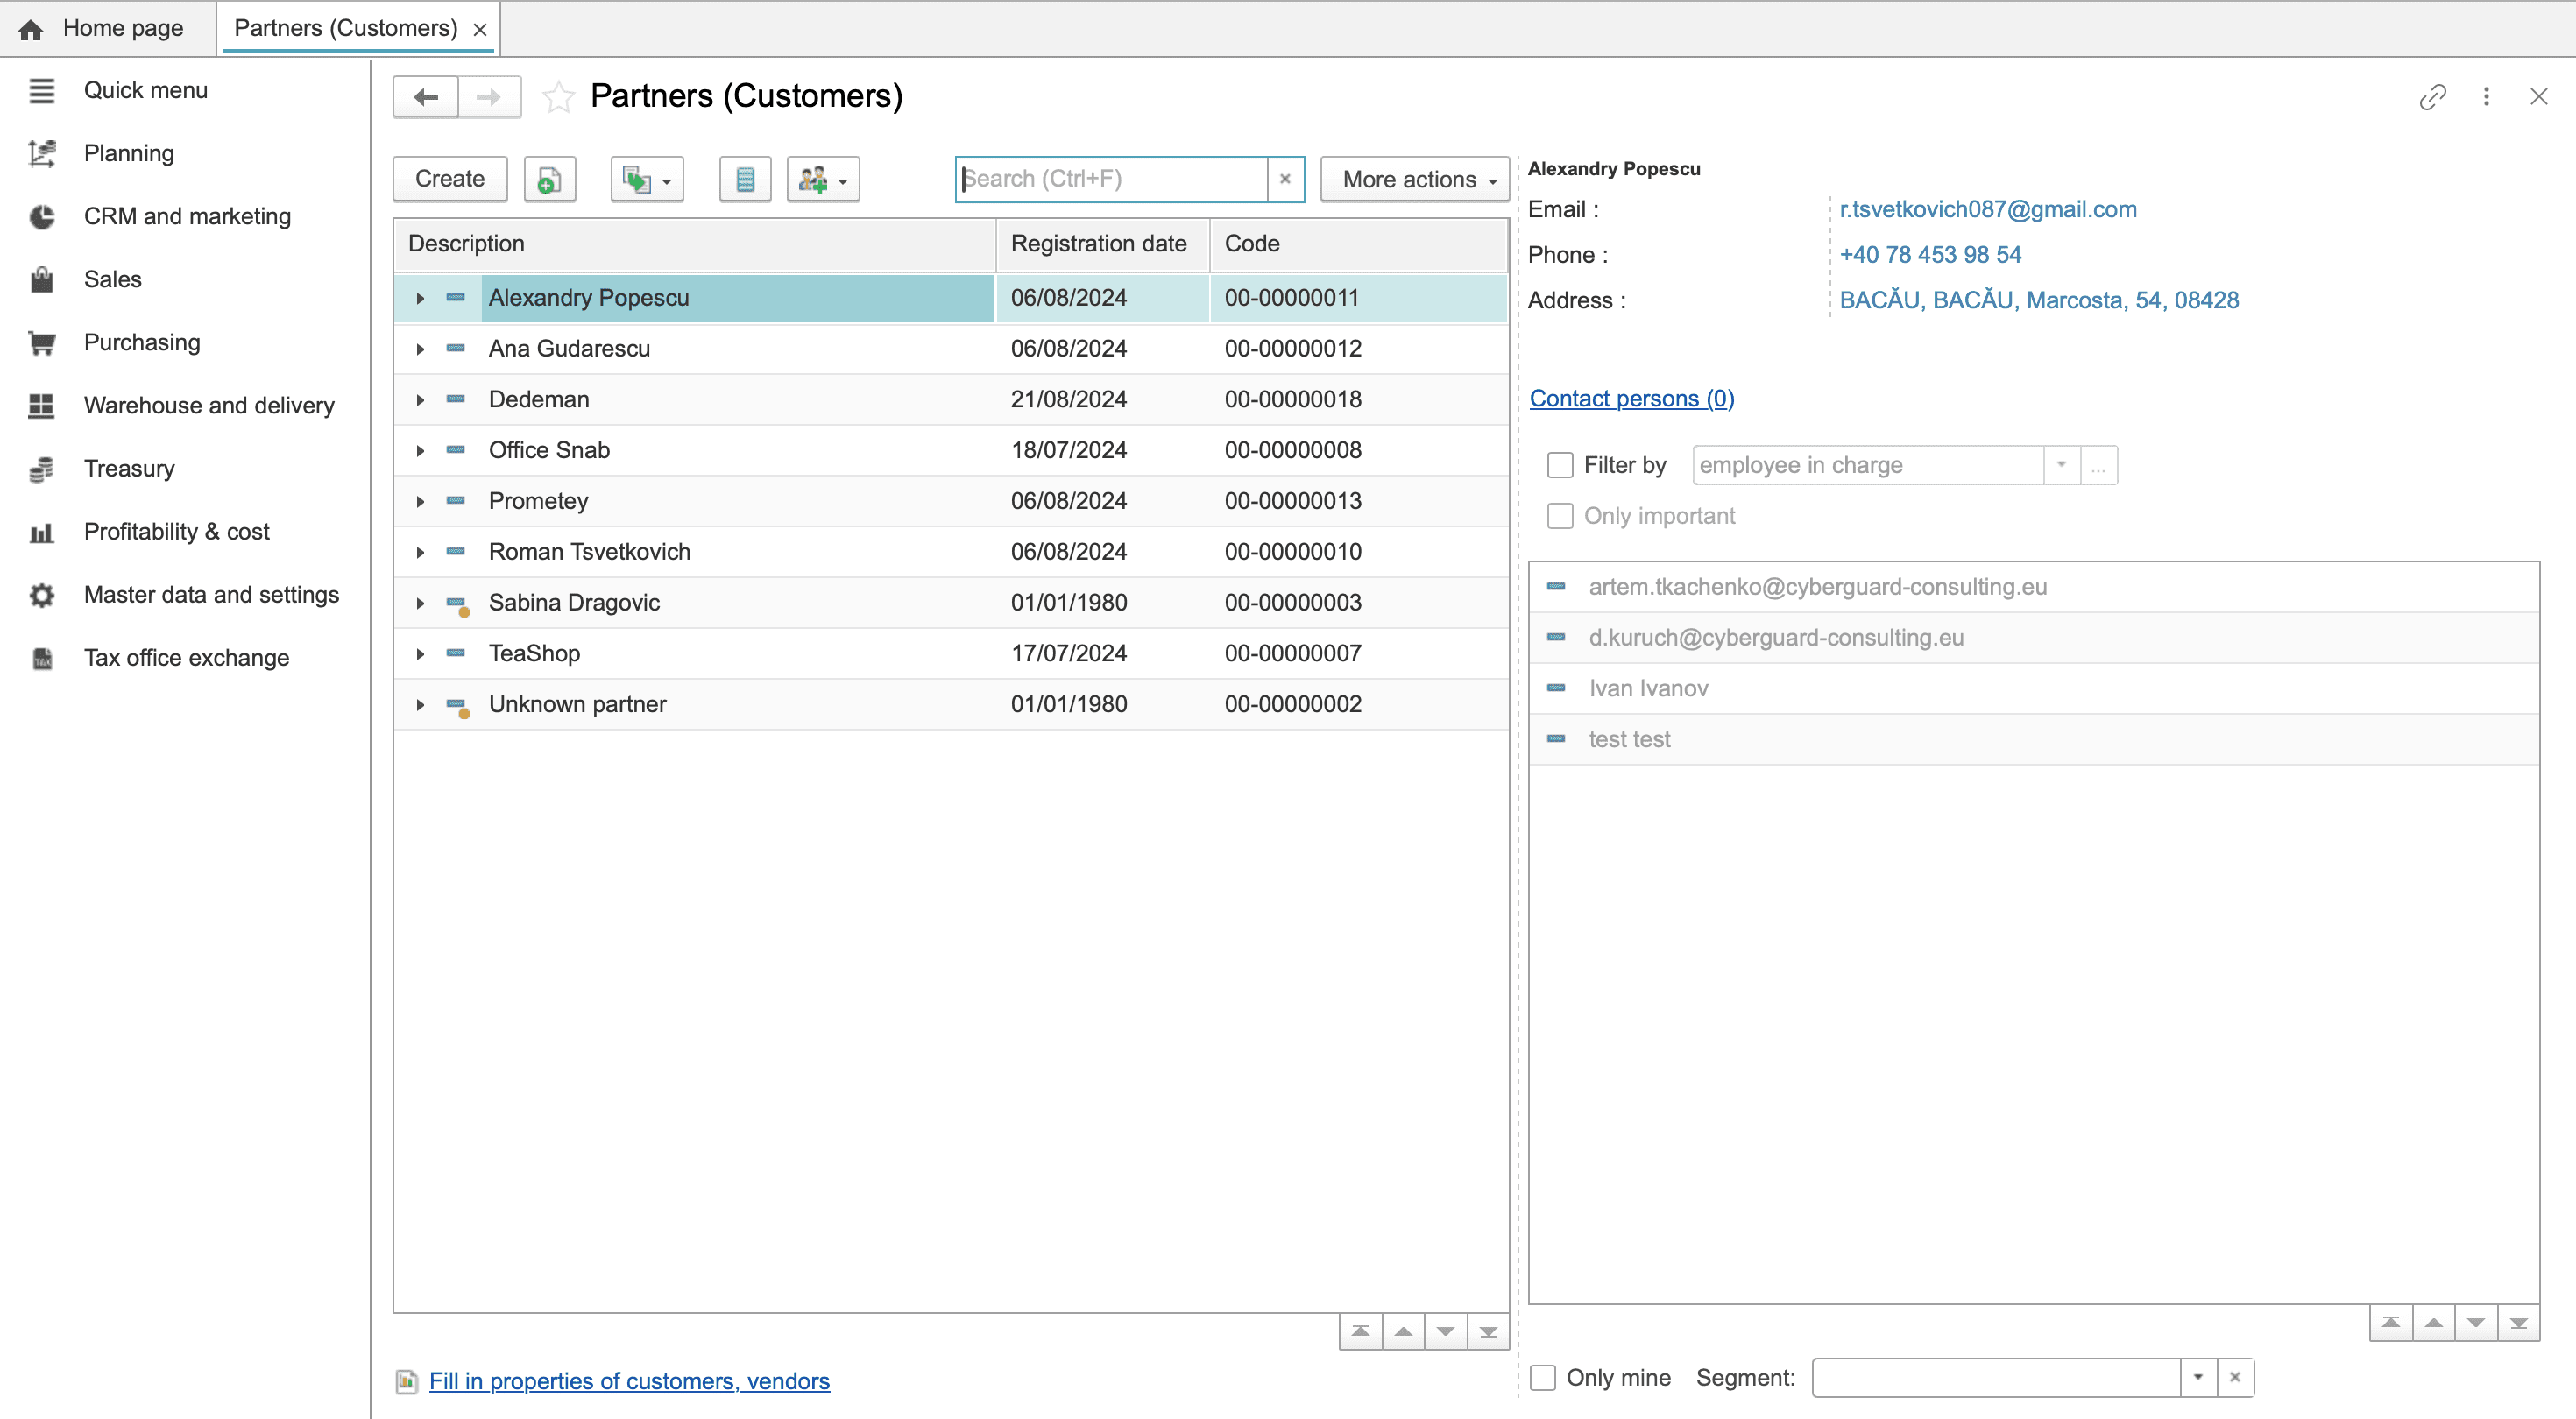The width and height of the screenshot is (2576, 1419).
Task: Click the back arrow navigation button
Action: coord(426,97)
